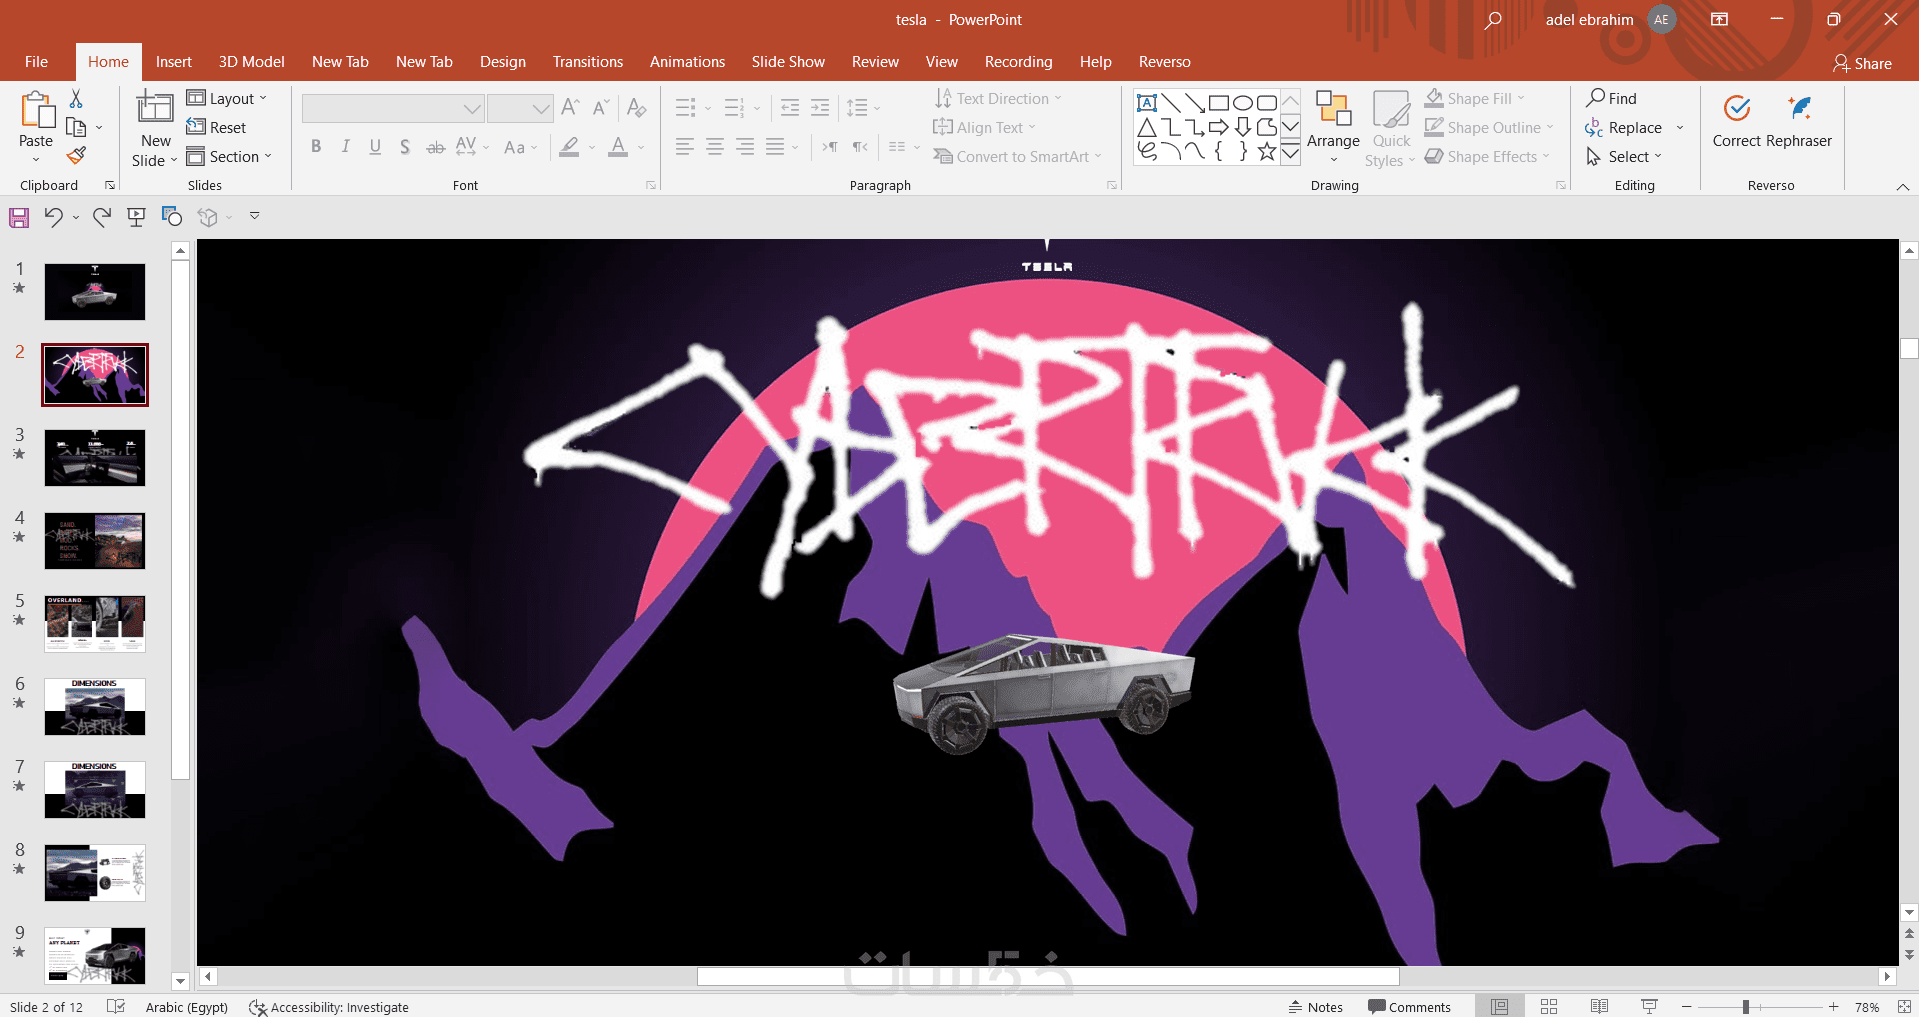Image resolution: width=1919 pixels, height=1017 pixels.
Task: Undo the last action
Action: point(54,217)
